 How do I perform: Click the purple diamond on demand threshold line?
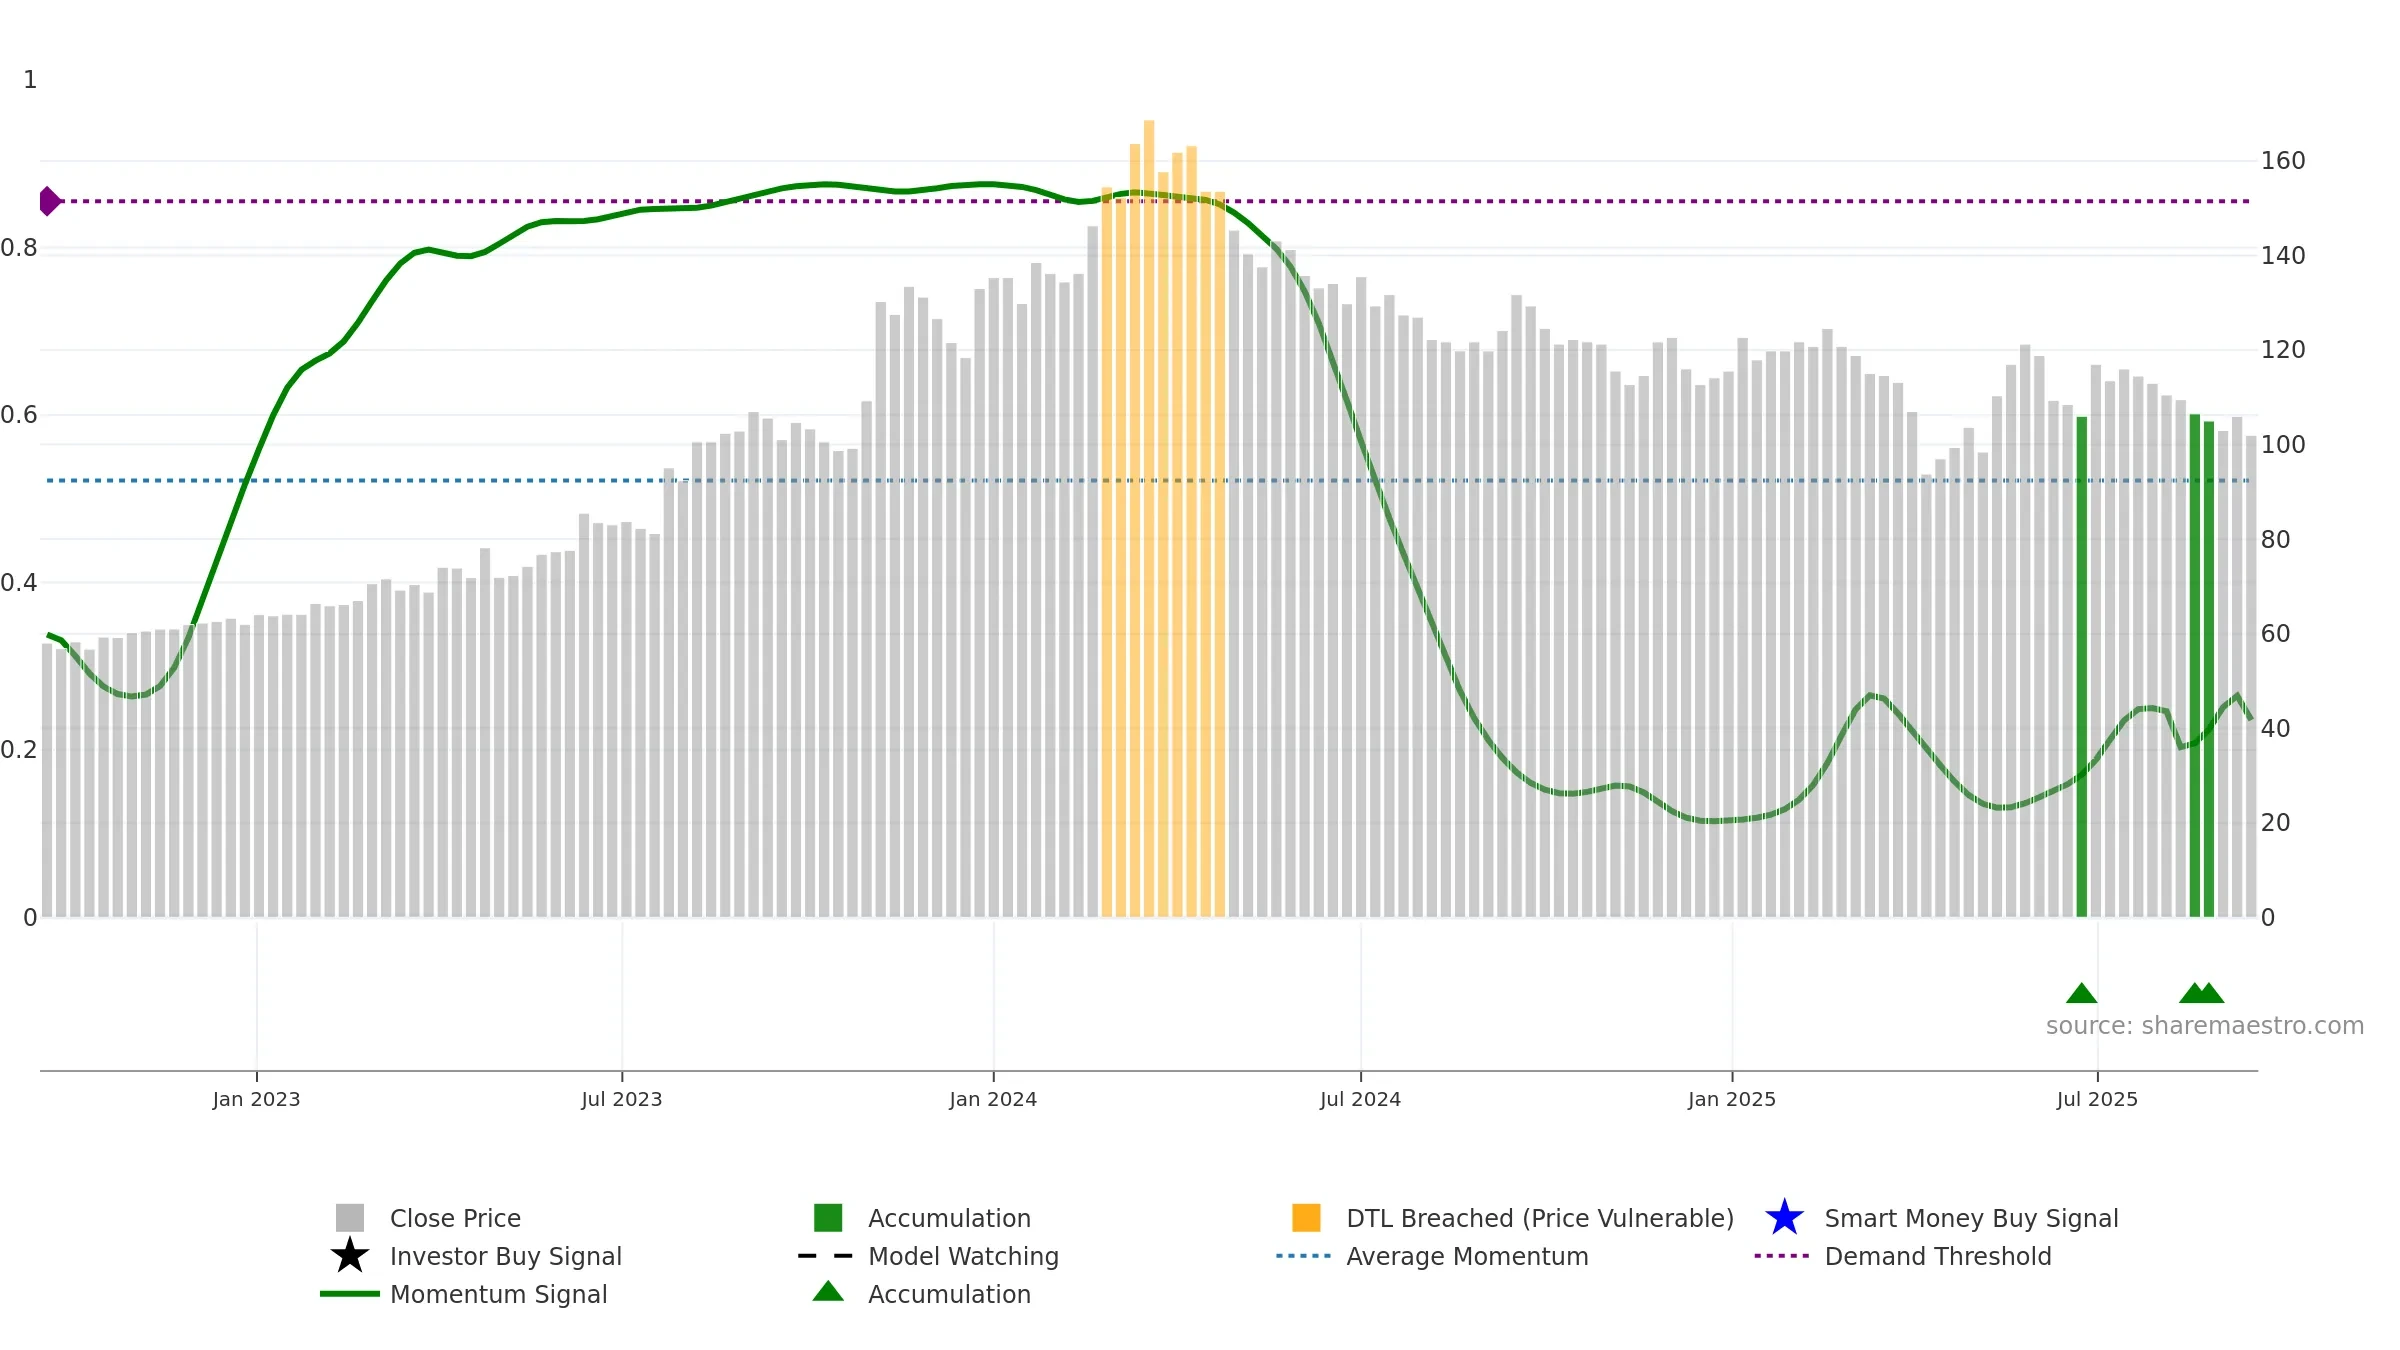tap(49, 201)
